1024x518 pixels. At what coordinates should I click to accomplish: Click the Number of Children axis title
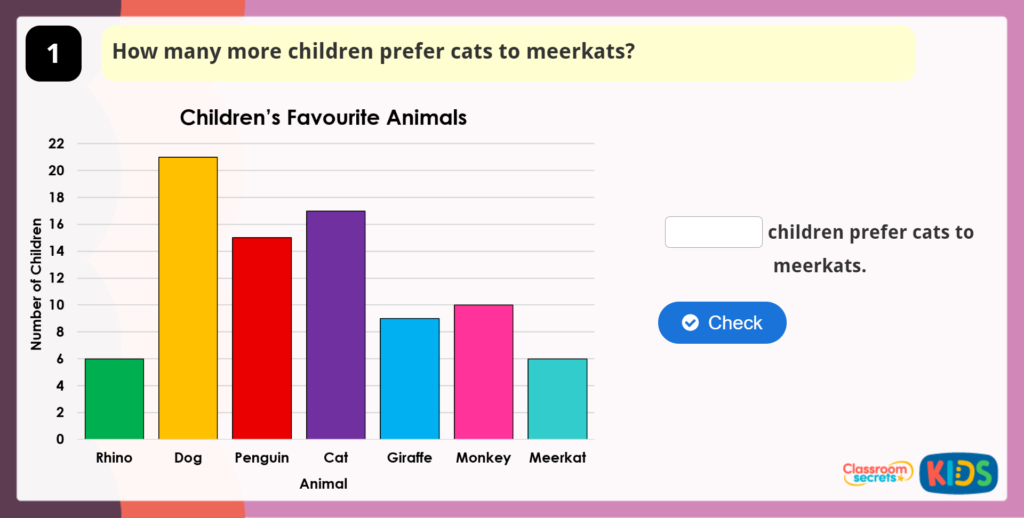[37, 284]
